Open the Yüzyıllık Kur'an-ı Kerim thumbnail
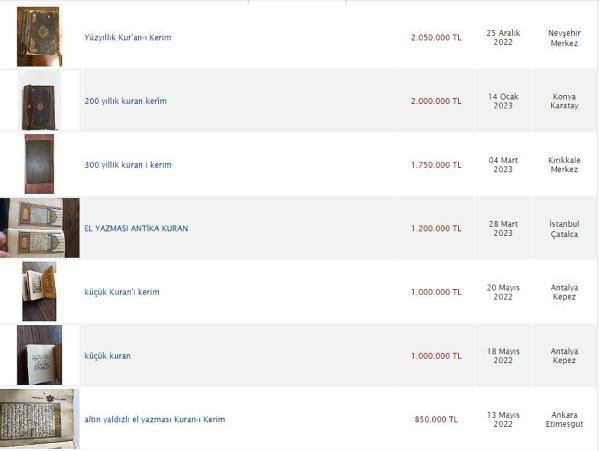The image size is (600, 451). pyautogui.click(x=39, y=37)
